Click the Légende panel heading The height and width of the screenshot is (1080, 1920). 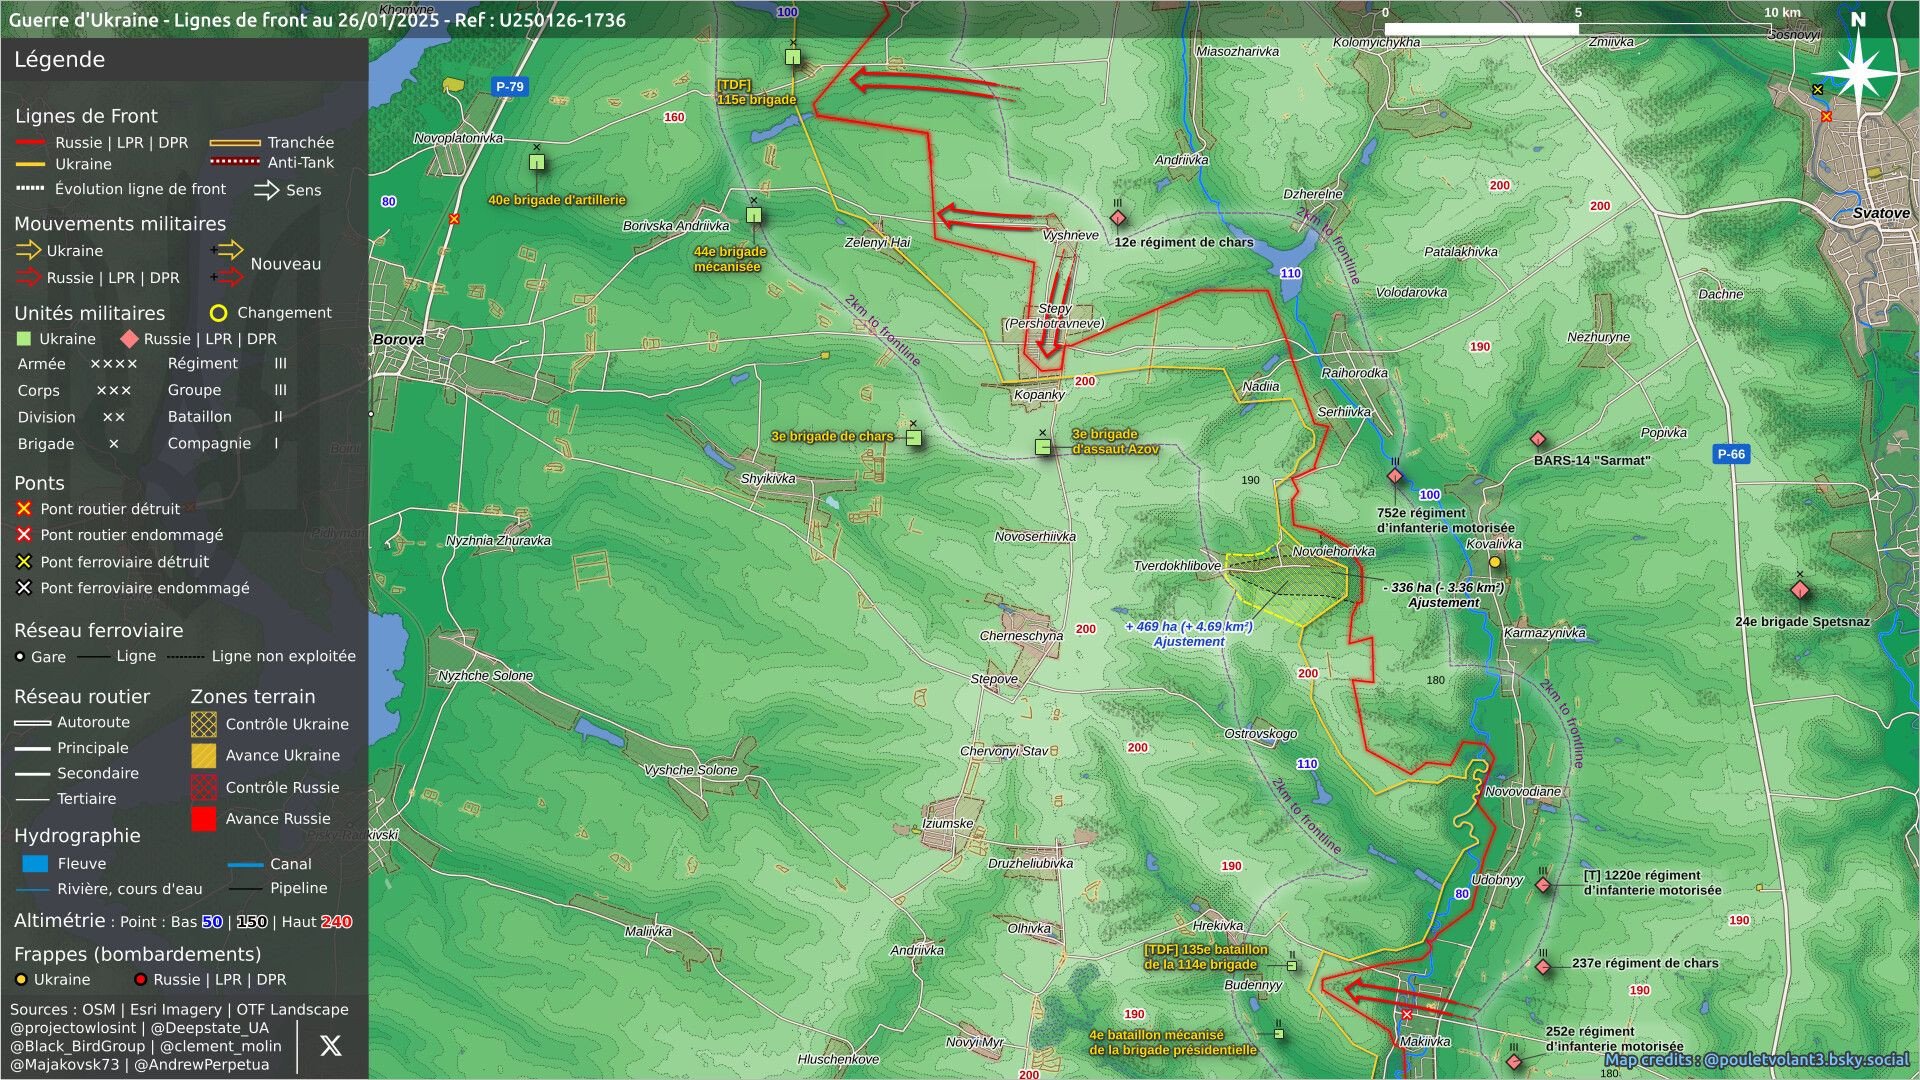[x=59, y=60]
